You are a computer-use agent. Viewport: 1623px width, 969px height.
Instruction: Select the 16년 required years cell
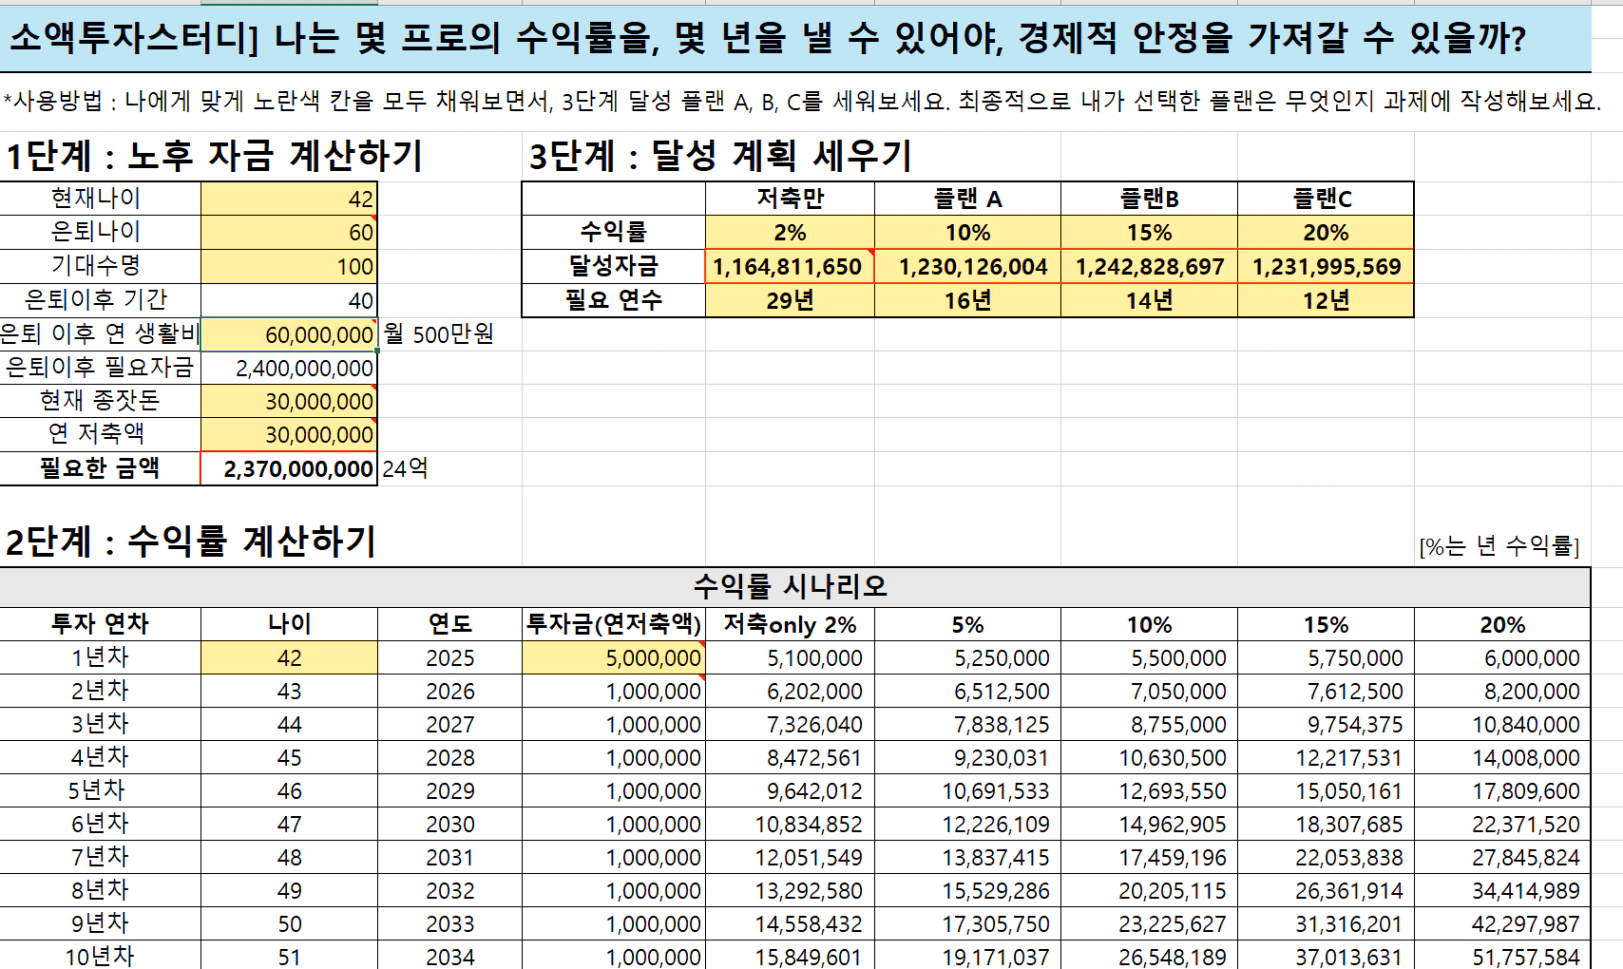968,300
